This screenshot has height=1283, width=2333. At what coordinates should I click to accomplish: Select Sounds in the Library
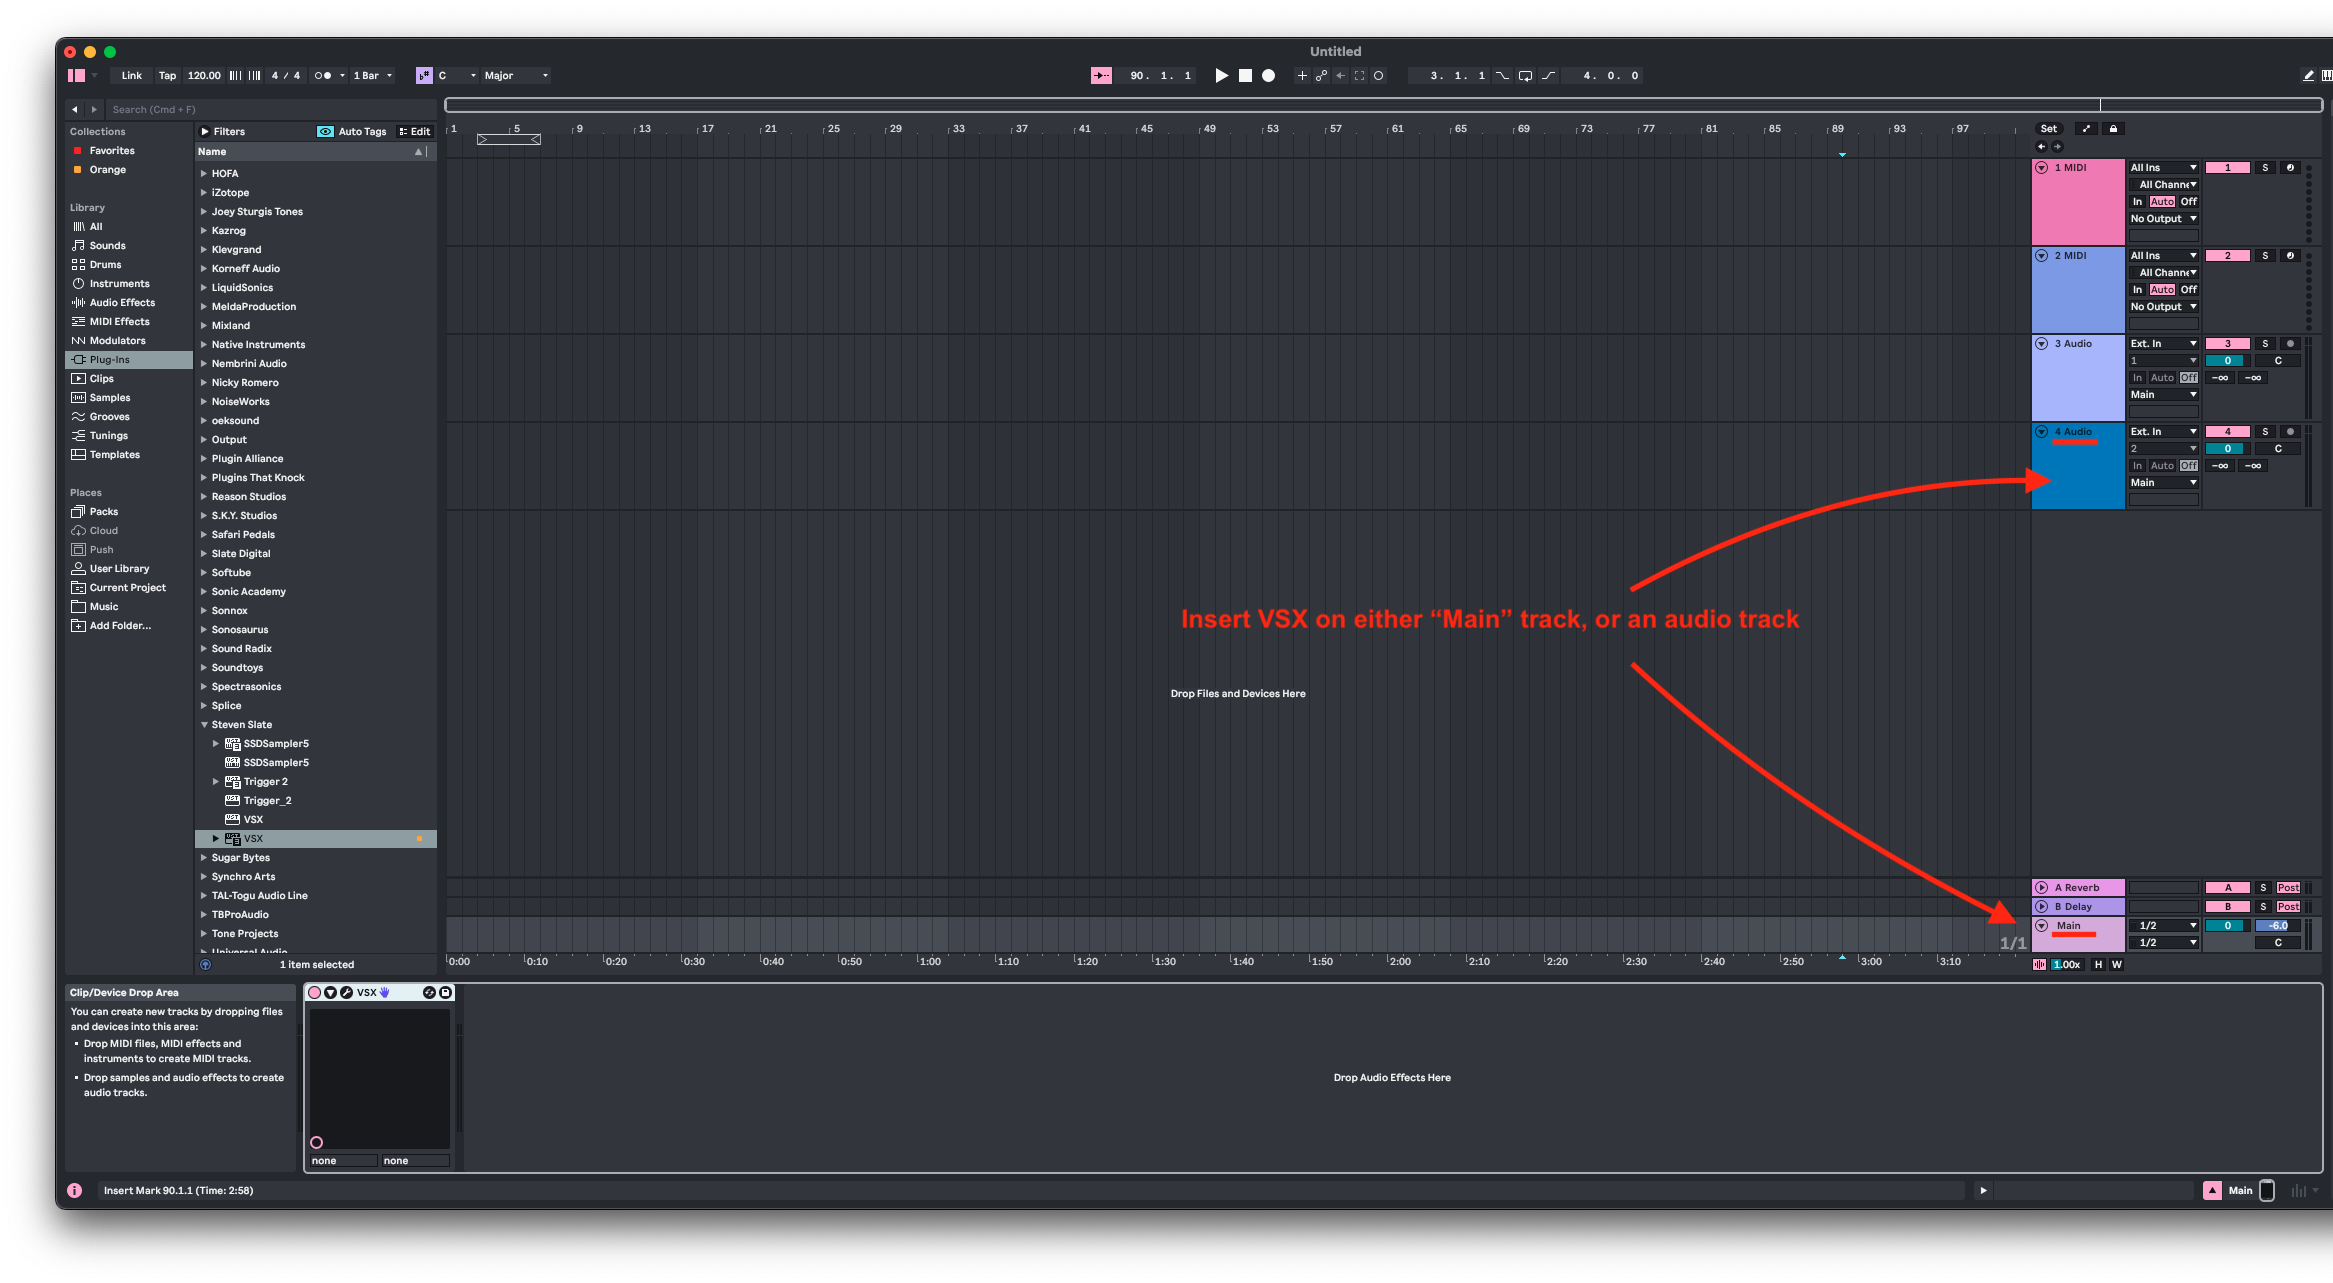107,246
